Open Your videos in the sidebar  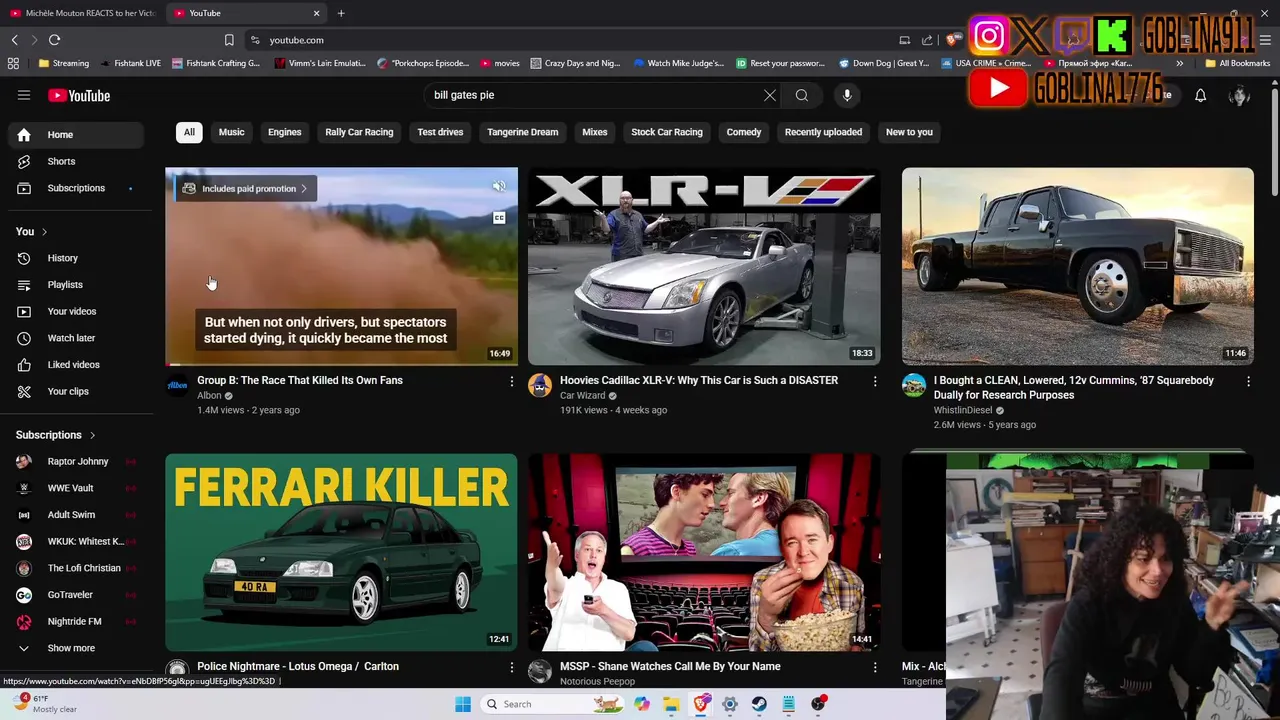(x=76, y=311)
